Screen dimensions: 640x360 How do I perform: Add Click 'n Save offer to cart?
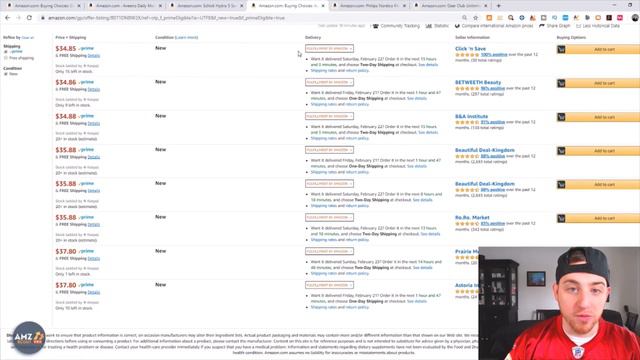click(x=604, y=49)
